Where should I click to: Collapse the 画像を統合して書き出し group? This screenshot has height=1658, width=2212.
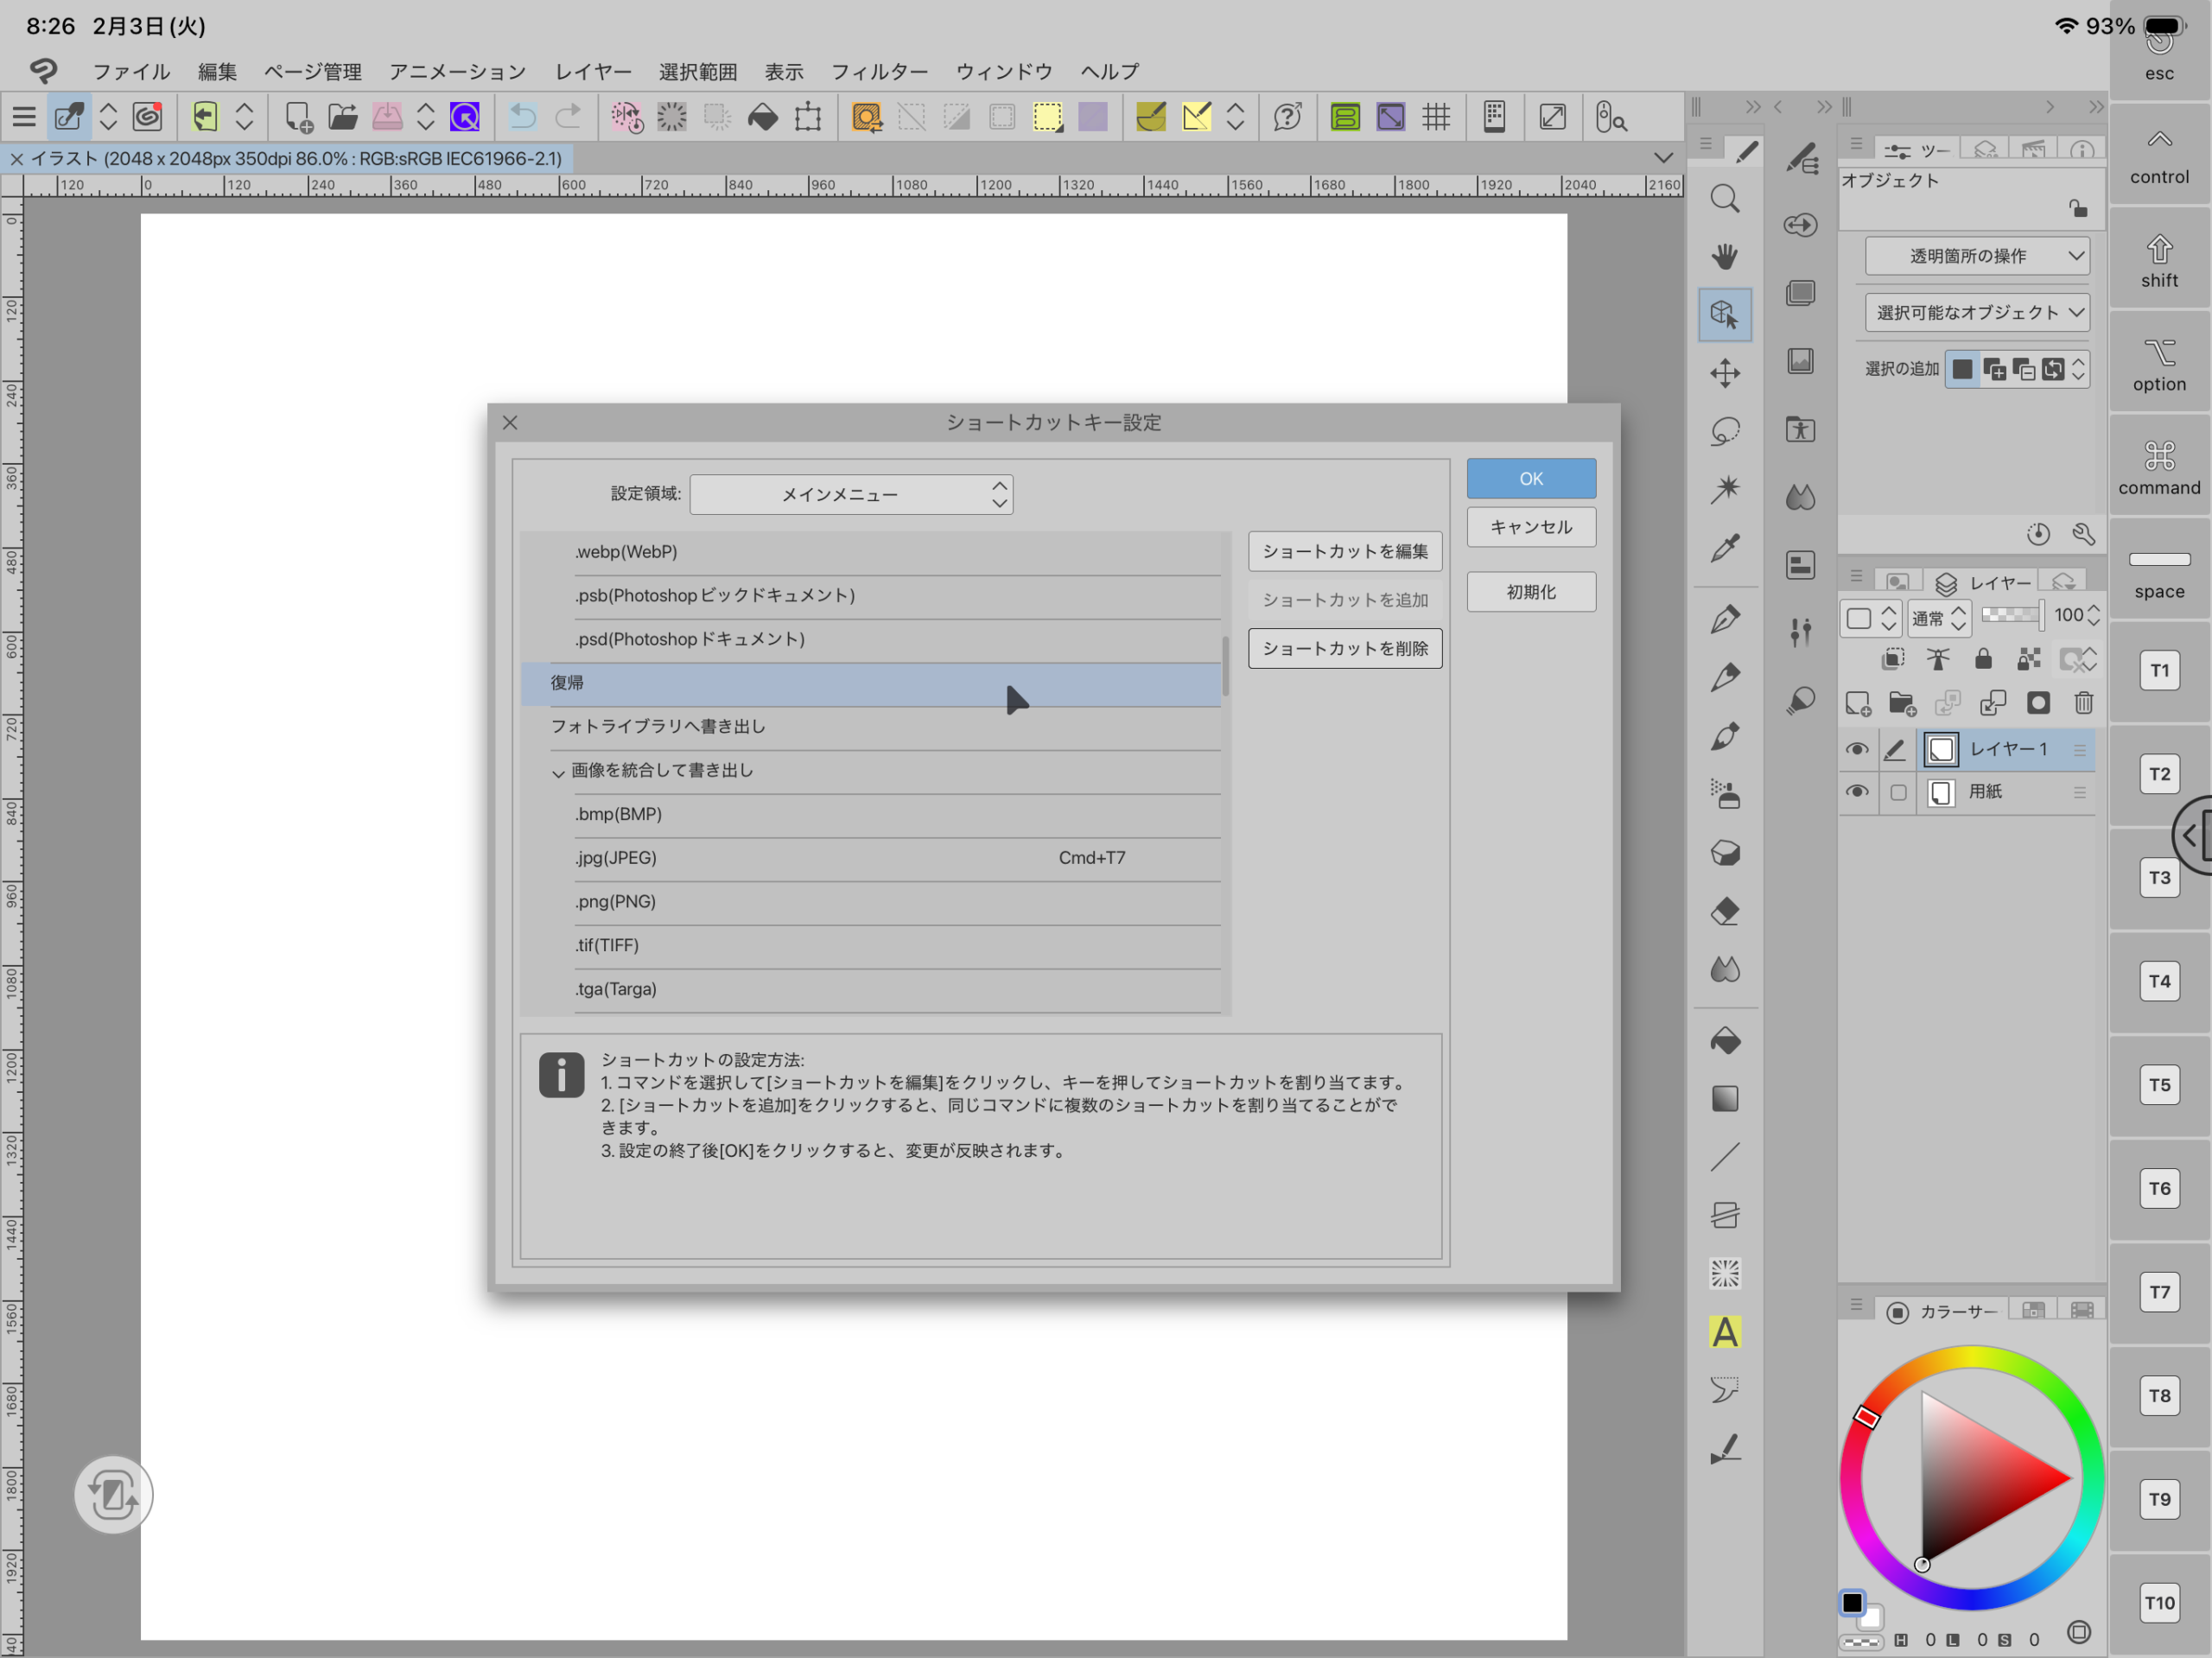(x=558, y=772)
